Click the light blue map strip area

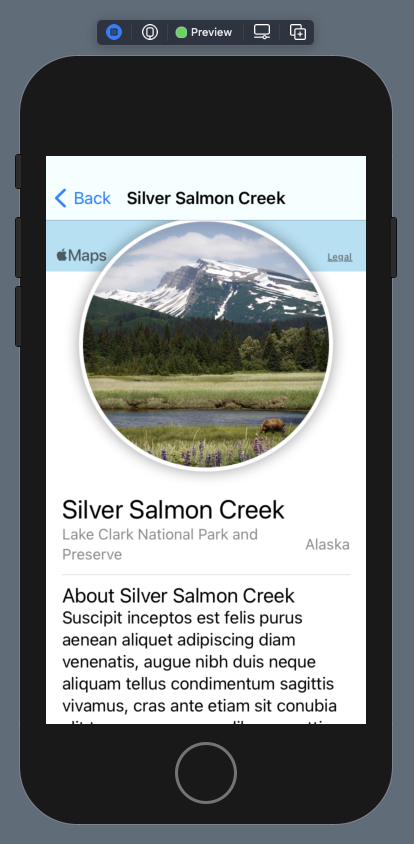coord(206,246)
